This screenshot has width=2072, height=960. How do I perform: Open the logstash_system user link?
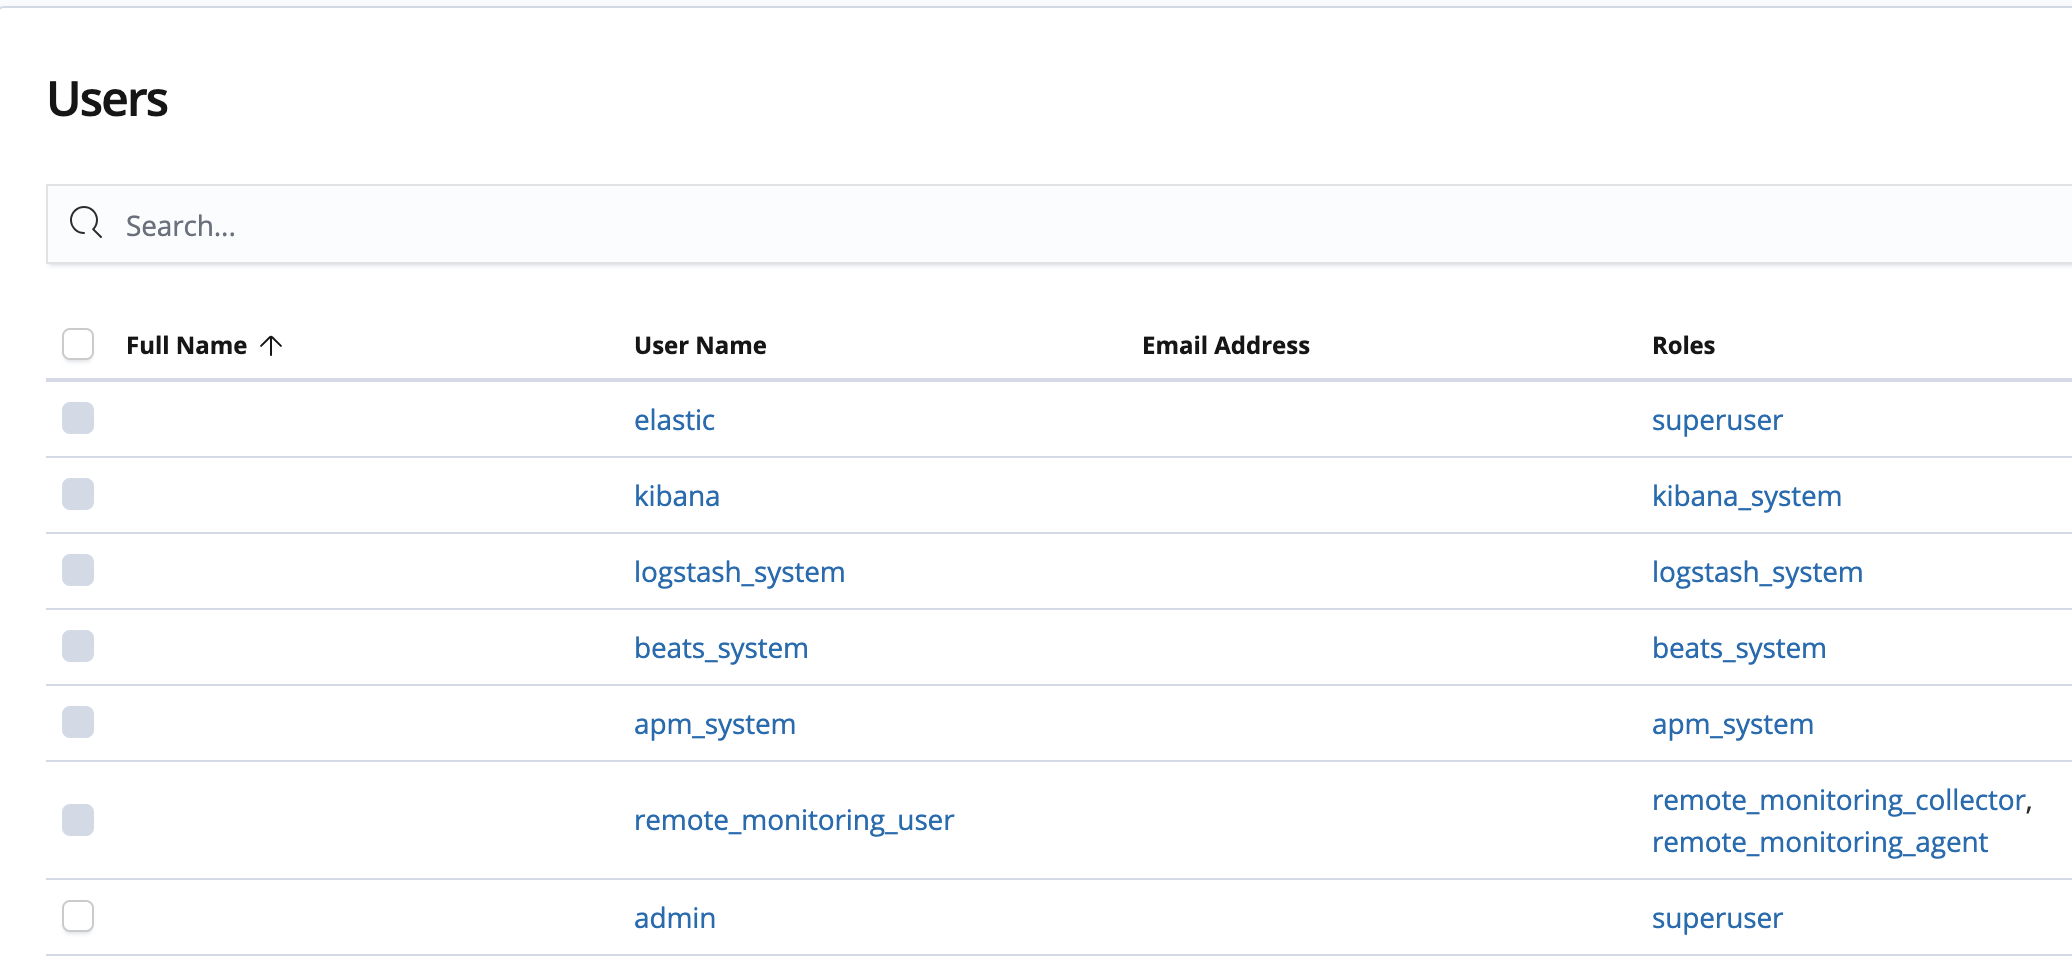coord(739,572)
